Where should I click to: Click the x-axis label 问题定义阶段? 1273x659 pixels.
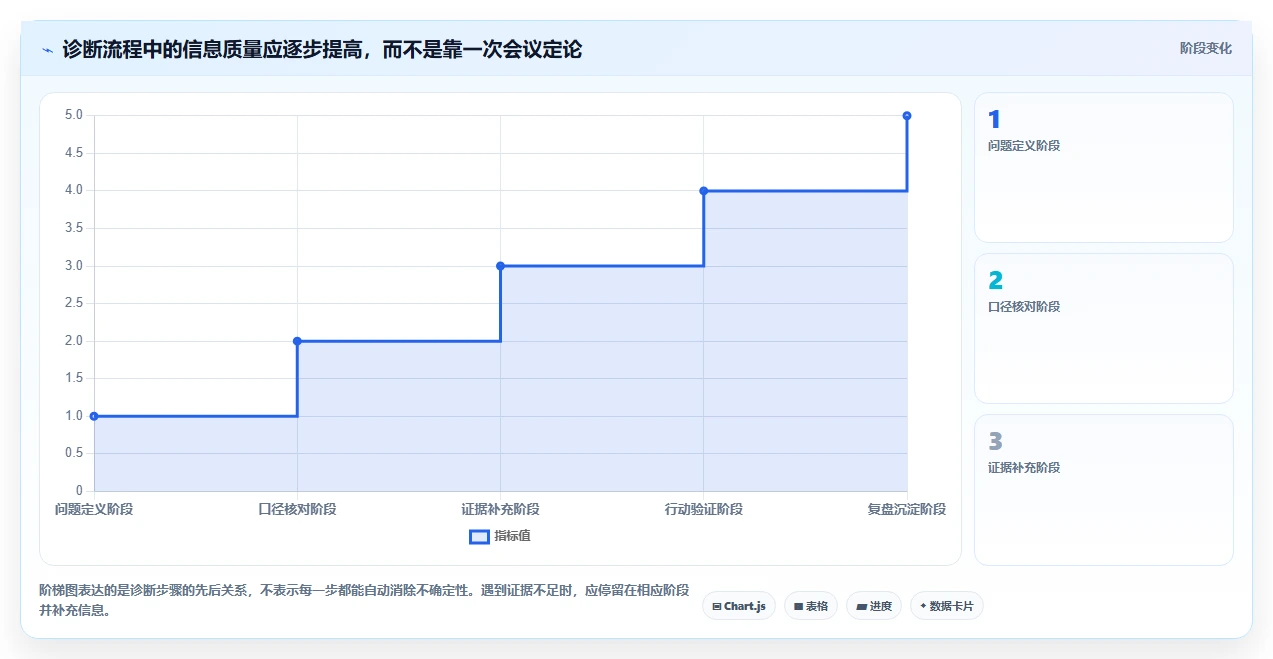(94, 509)
